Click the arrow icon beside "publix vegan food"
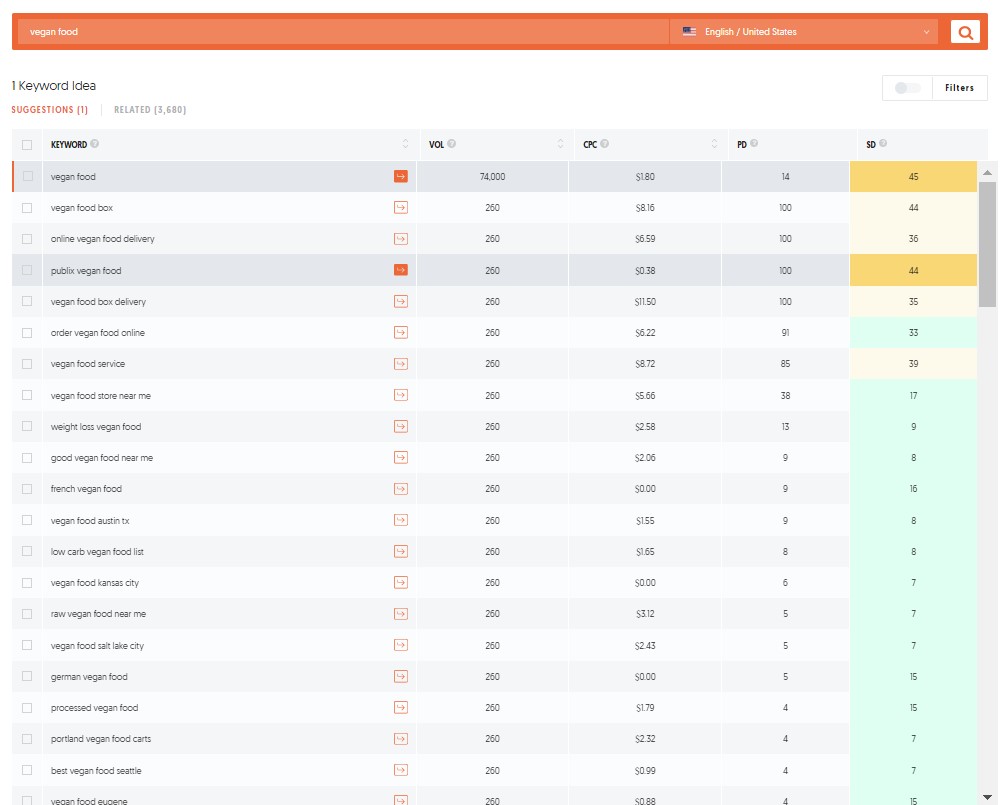Image resolution: width=1004 pixels, height=805 pixels. pos(400,269)
